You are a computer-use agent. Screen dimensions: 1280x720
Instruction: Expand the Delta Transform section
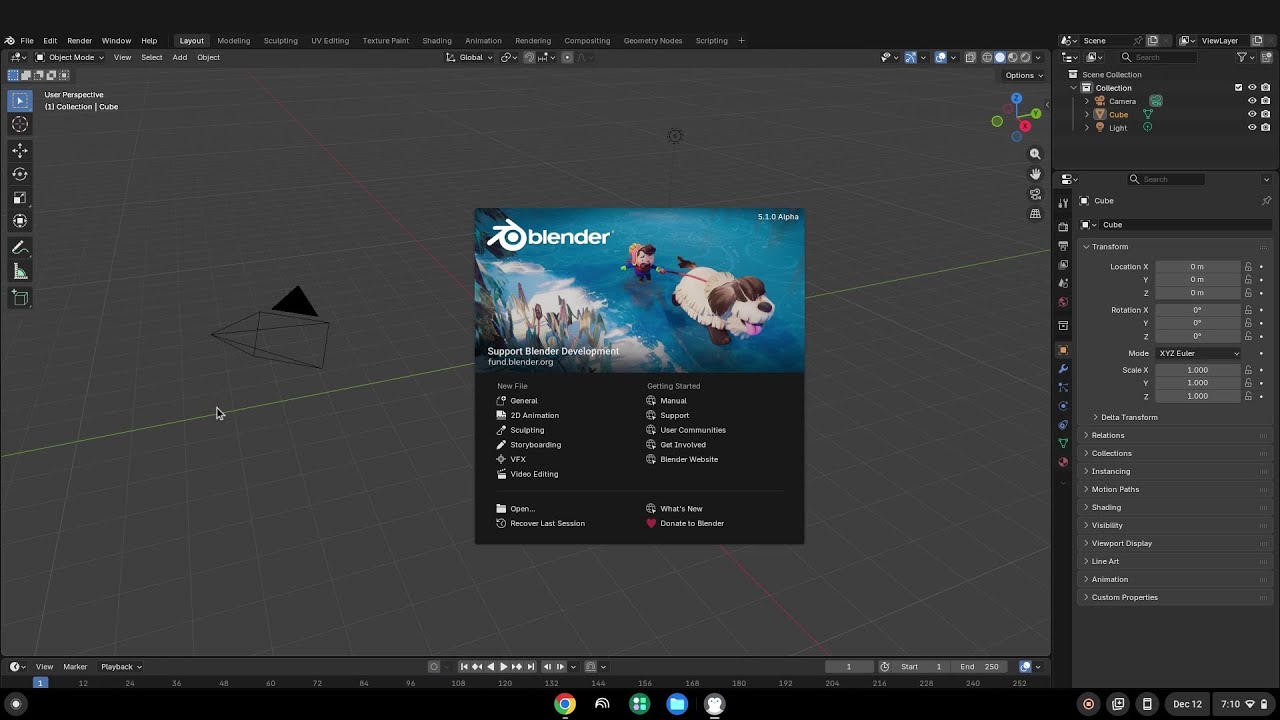pyautogui.click(x=1129, y=417)
